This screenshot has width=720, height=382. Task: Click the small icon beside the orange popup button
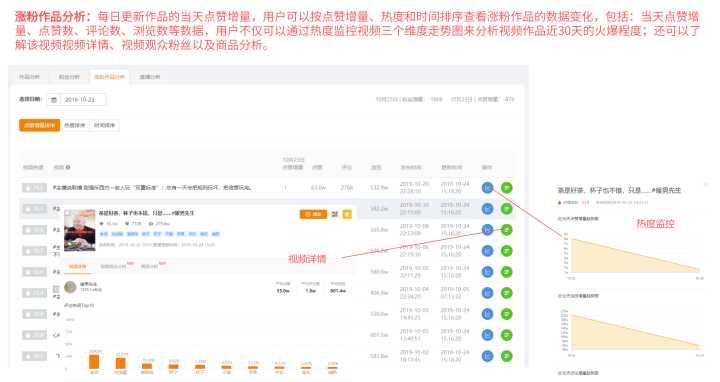click(x=335, y=214)
